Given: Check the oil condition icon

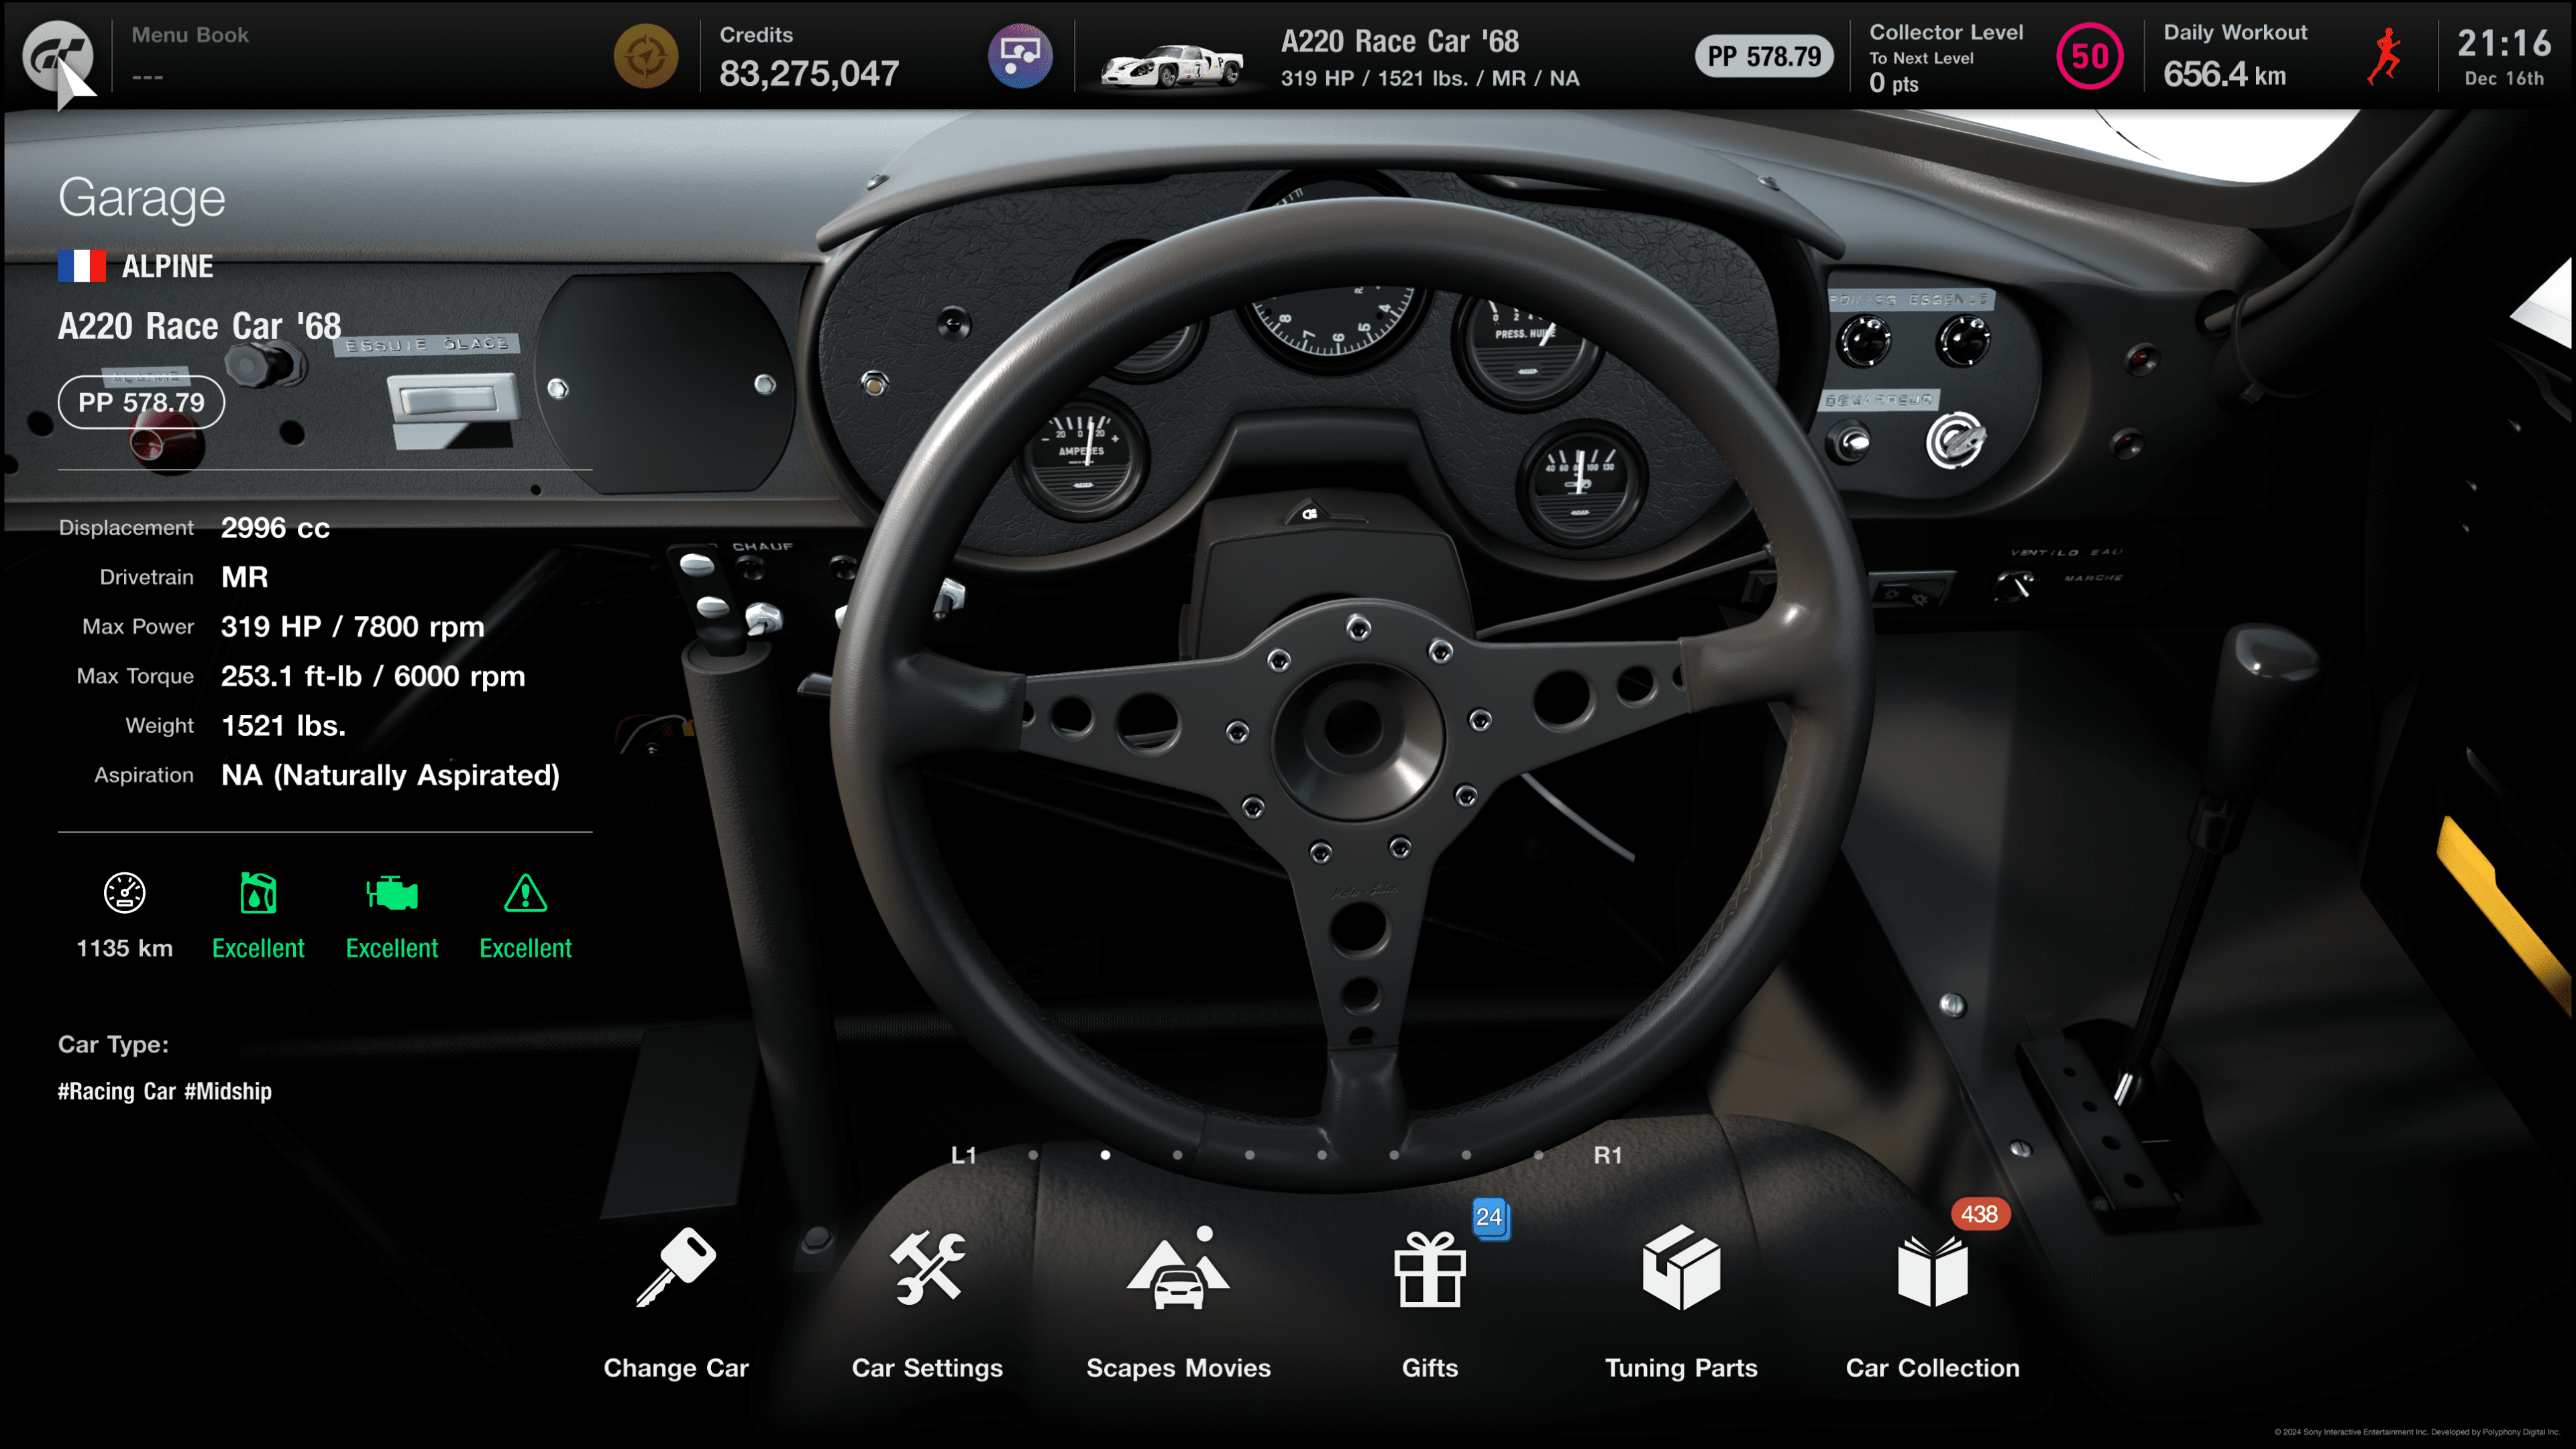Looking at the screenshot, I should pyautogui.click(x=258, y=893).
